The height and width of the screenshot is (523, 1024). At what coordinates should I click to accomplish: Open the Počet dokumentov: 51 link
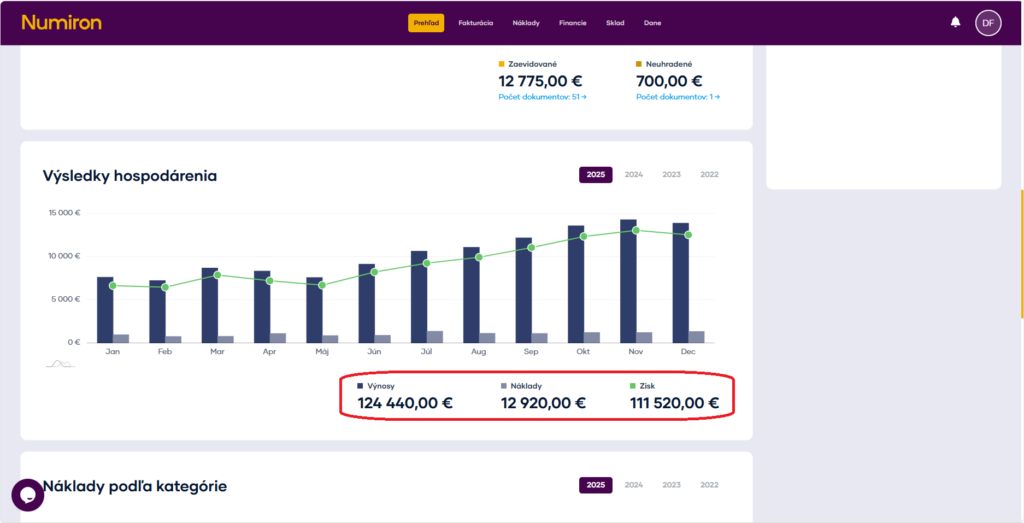(542, 97)
